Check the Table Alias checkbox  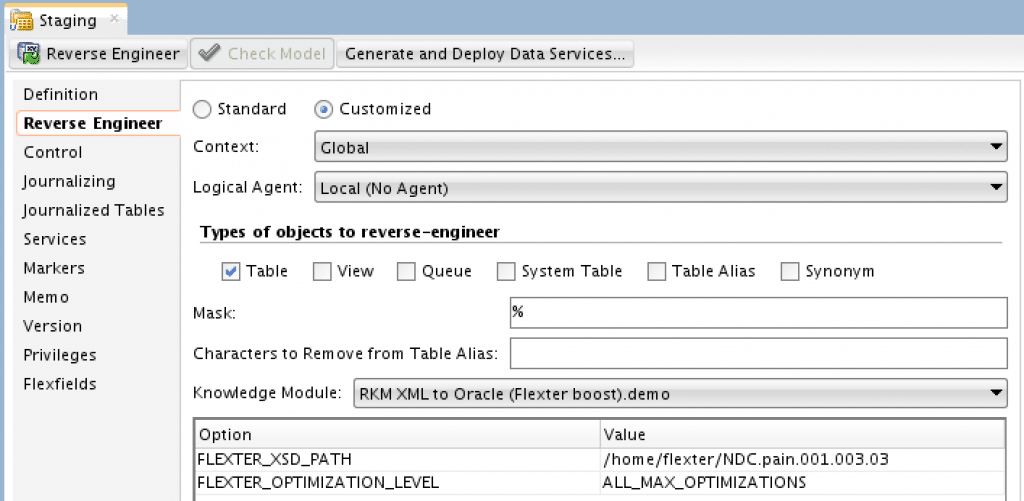point(656,271)
